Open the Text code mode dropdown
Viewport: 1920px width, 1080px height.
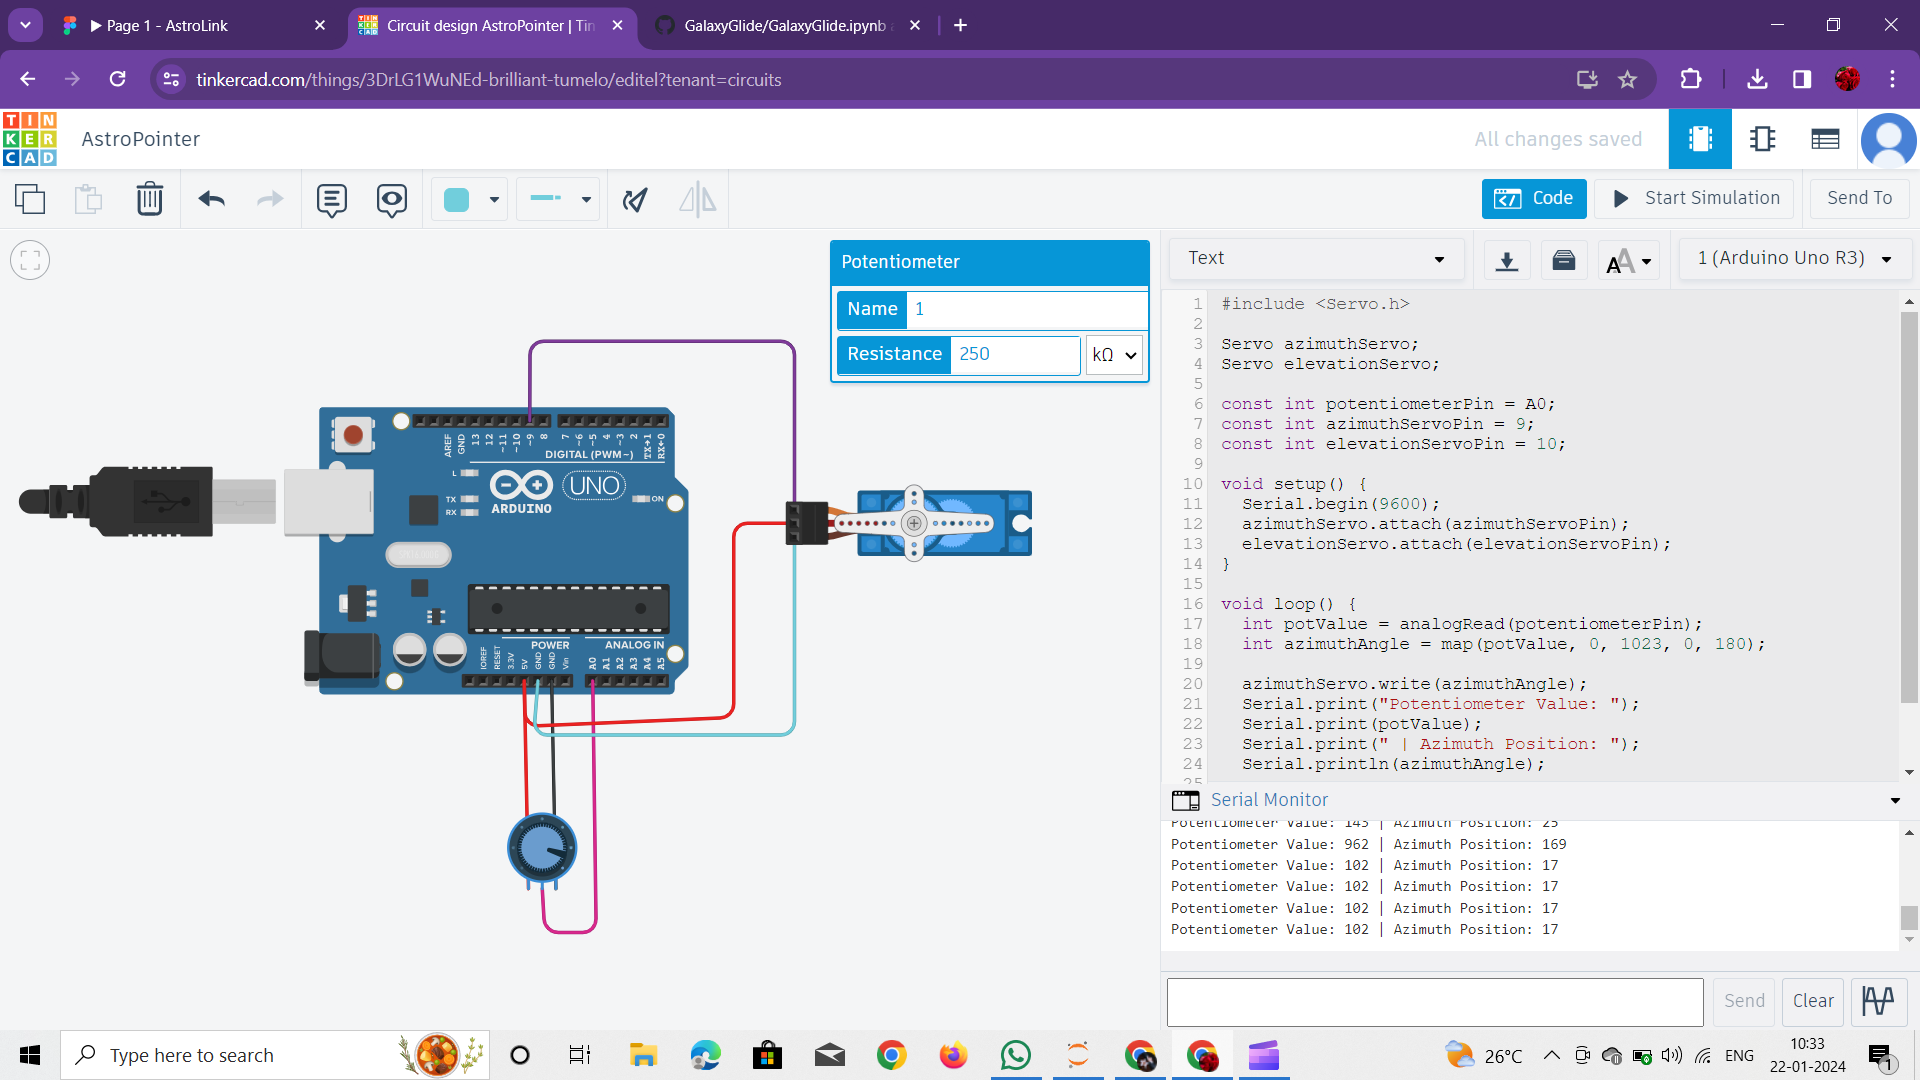[x=1316, y=258]
